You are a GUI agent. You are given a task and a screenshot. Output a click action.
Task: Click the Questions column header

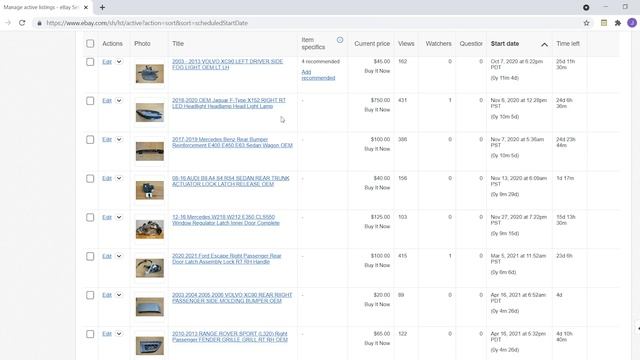(x=471, y=44)
